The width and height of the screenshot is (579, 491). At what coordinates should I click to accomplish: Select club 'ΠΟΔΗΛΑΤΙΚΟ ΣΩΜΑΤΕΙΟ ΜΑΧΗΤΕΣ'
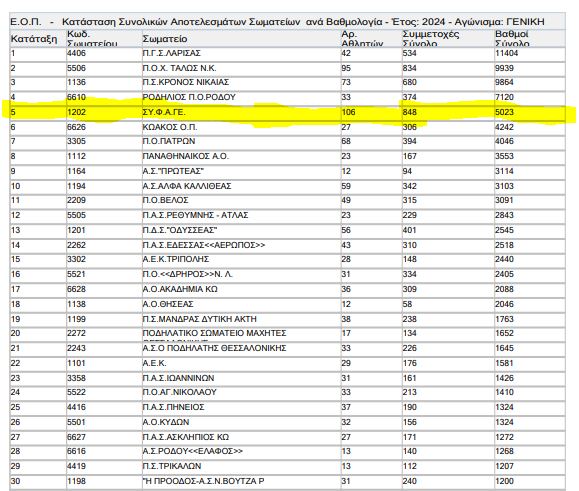[215, 333]
